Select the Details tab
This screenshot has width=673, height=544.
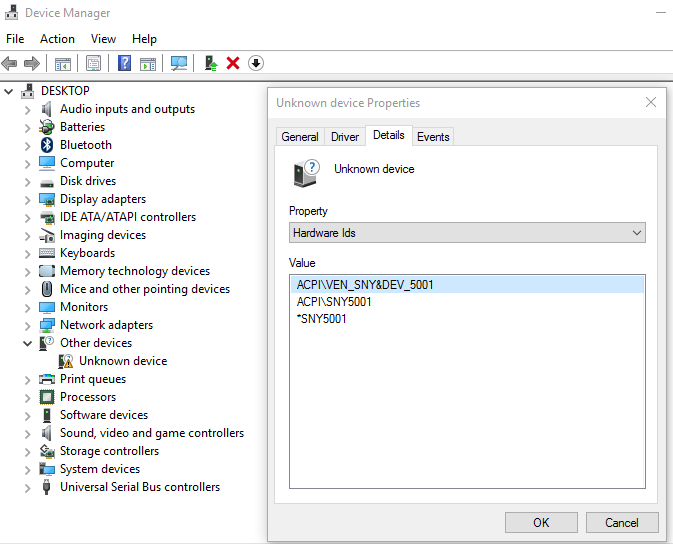388,135
